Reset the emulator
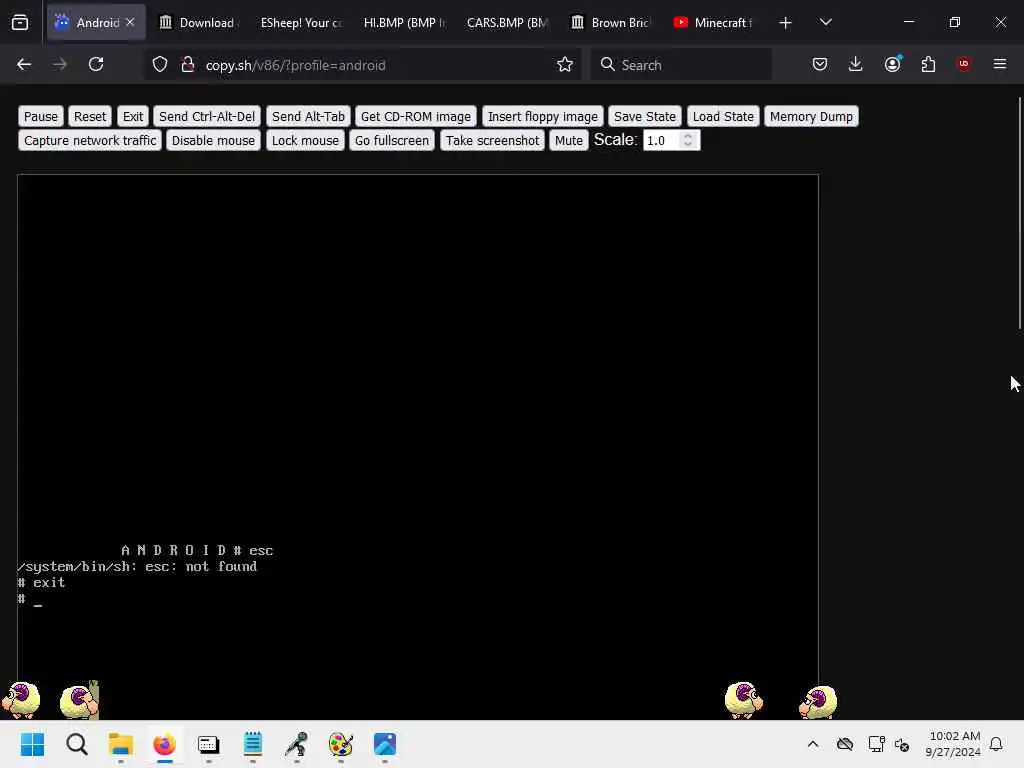The height and width of the screenshot is (768, 1024). point(89,116)
